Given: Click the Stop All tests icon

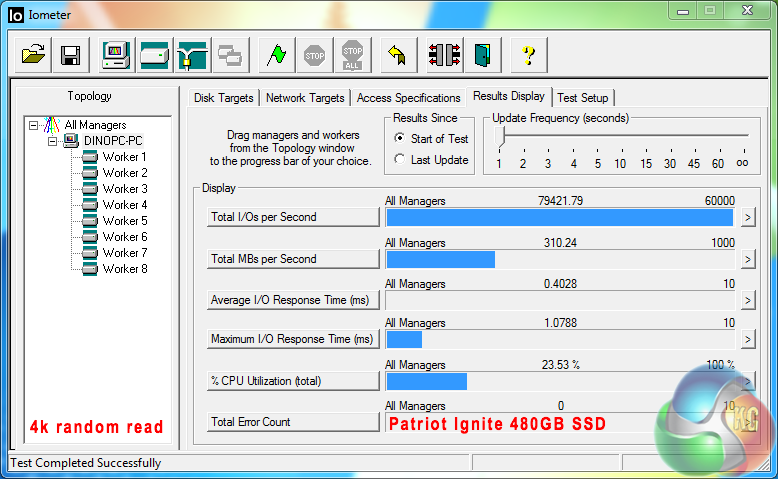Looking at the screenshot, I should click(352, 55).
